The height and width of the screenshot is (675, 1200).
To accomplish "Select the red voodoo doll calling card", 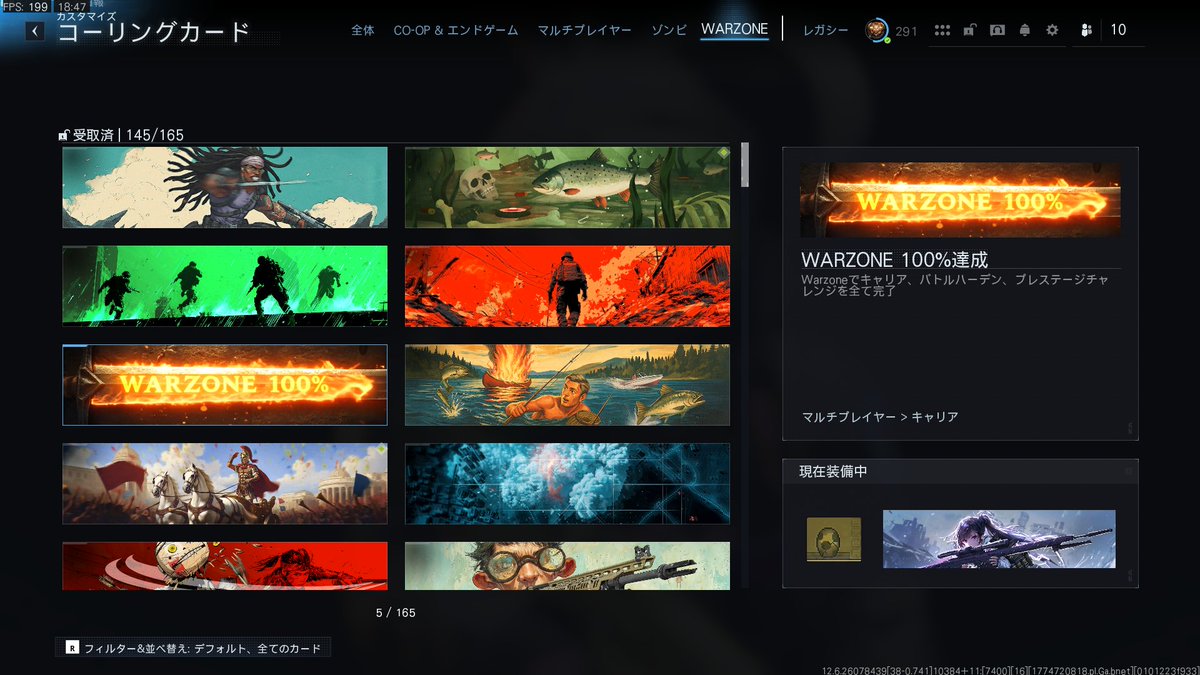I will pos(225,566).
